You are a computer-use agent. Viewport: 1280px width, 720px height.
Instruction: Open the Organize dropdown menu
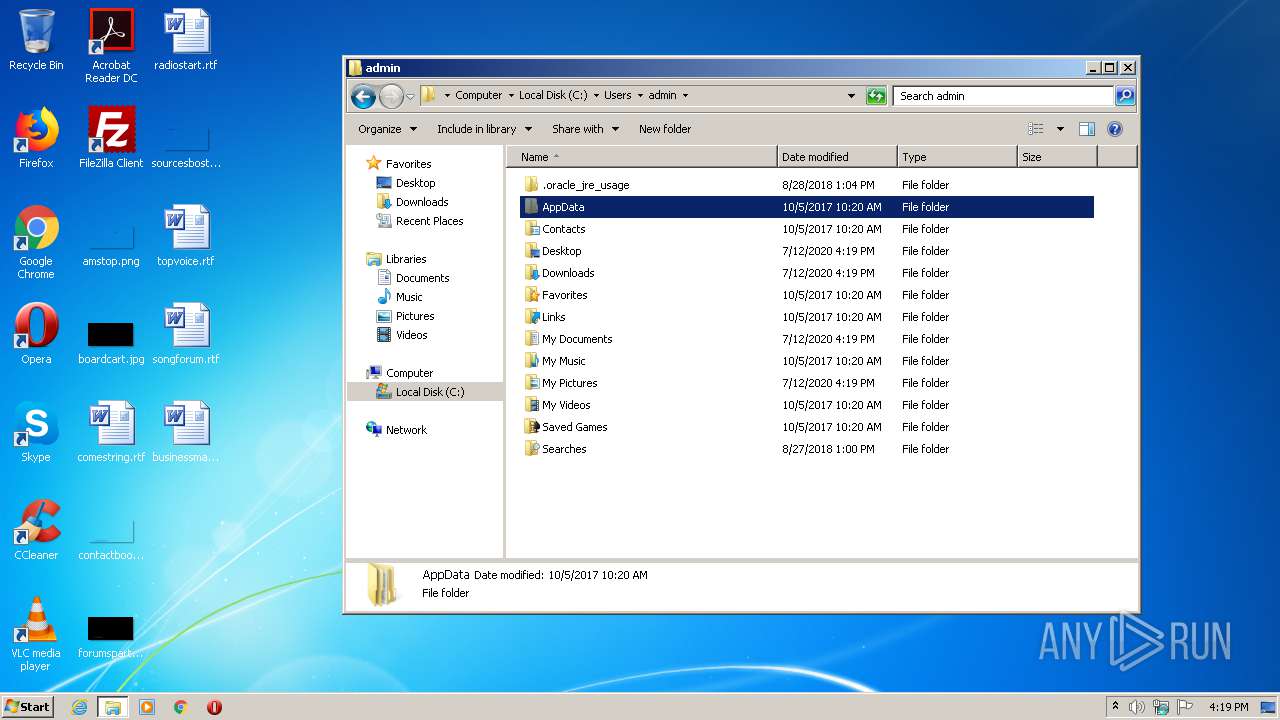click(x=386, y=129)
